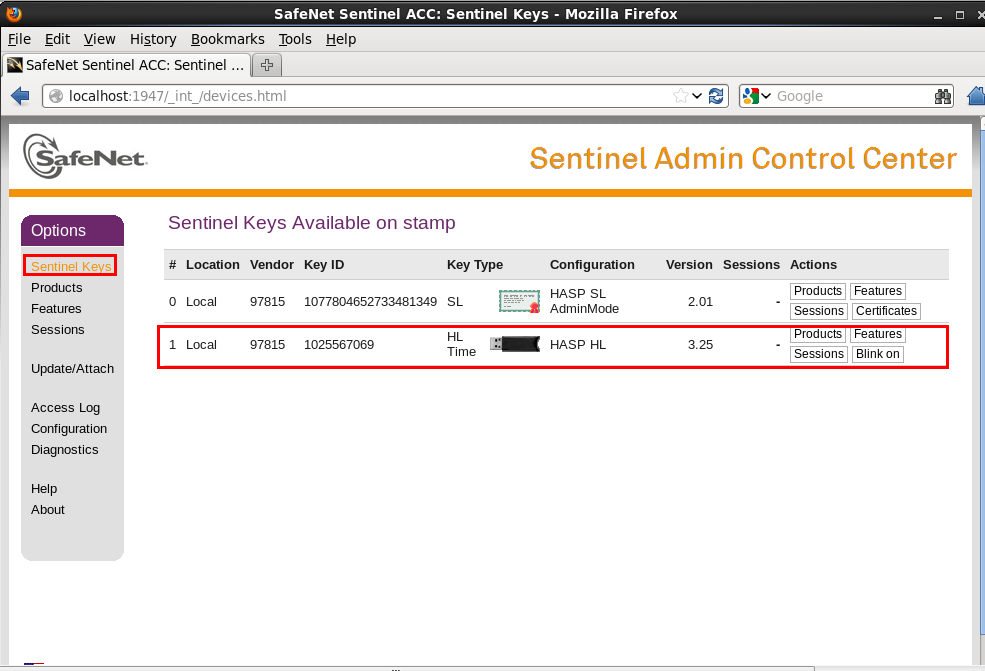Click the Sentinel Keys Available on stamp heading
Image resolution: width=985 pixels, height=671 pixels.
click(312, 223)
